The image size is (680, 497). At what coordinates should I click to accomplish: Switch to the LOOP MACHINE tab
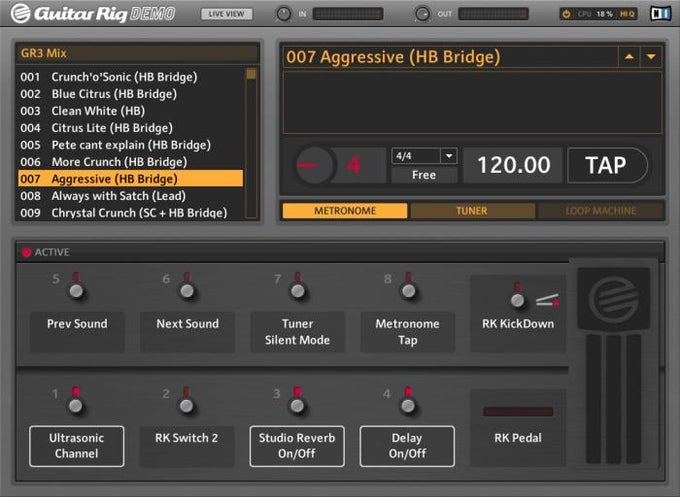601,211
